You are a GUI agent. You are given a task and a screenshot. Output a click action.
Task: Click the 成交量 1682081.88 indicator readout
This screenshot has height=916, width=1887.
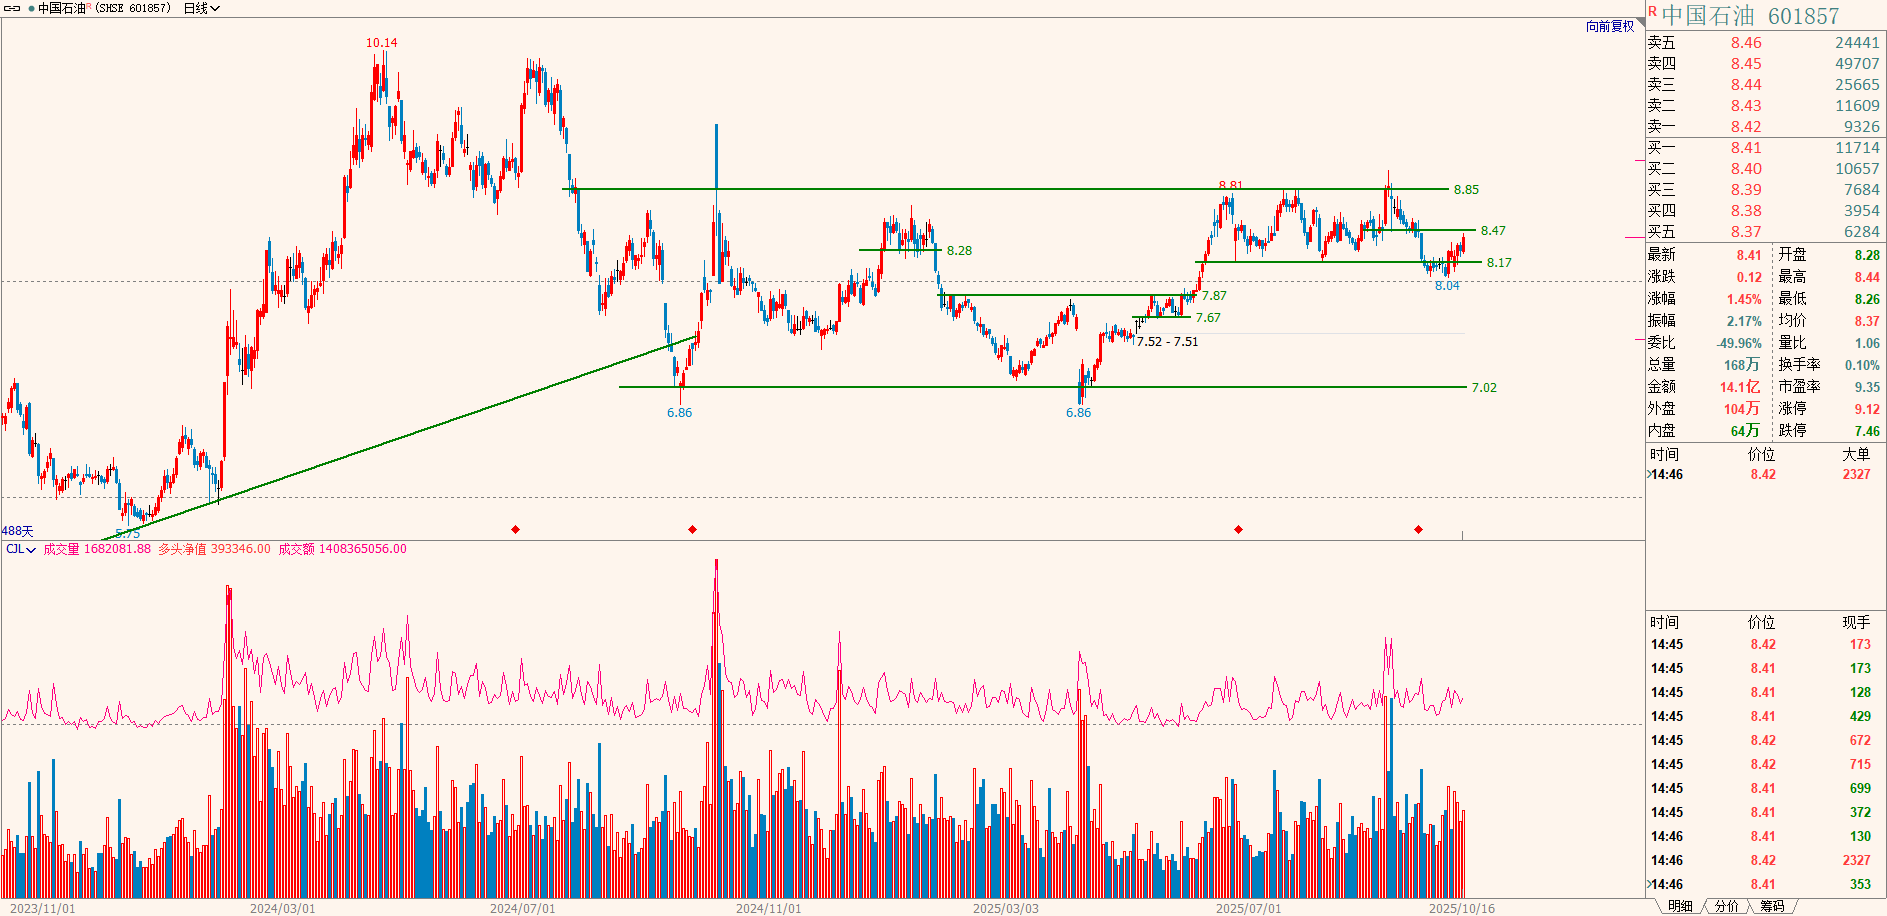[x=97, y=549]
